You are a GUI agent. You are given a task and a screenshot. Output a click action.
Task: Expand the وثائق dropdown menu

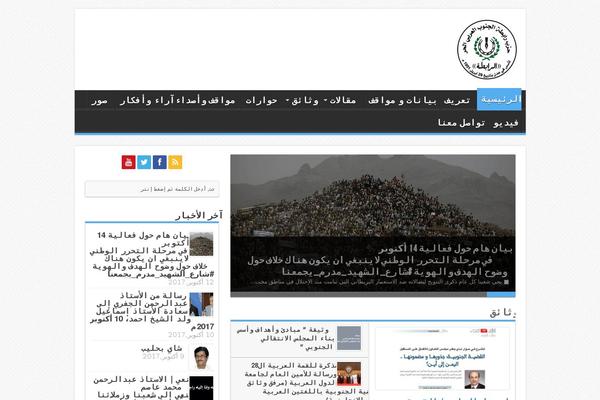pyautogui.click(x=302, y=100)
